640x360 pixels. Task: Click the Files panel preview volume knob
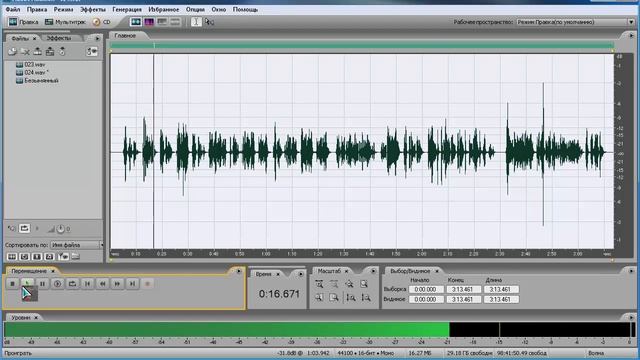(x=60, y=229)
